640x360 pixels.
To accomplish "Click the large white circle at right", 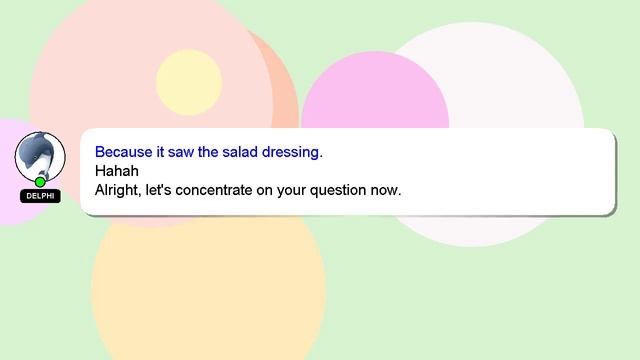I will (510, 78).
